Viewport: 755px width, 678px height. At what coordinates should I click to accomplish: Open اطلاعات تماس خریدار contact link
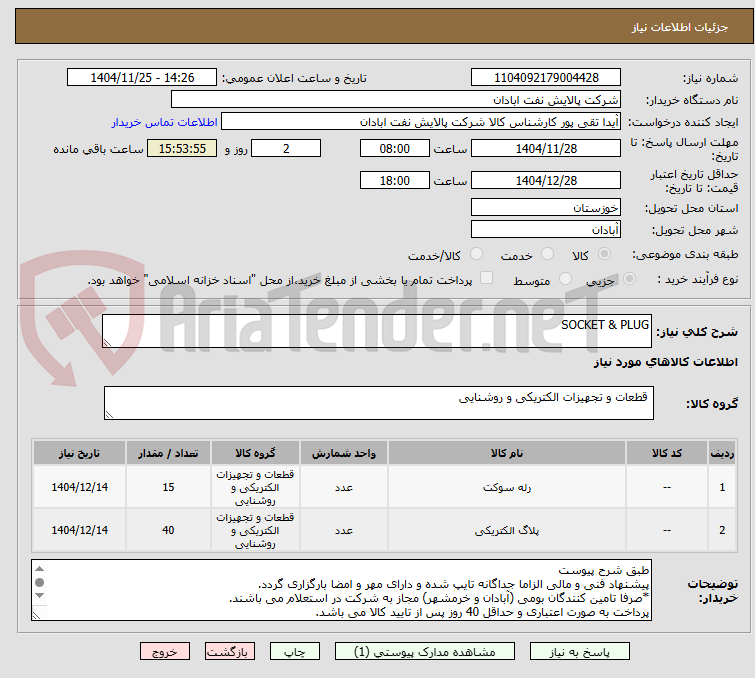[x=165, y=122]
